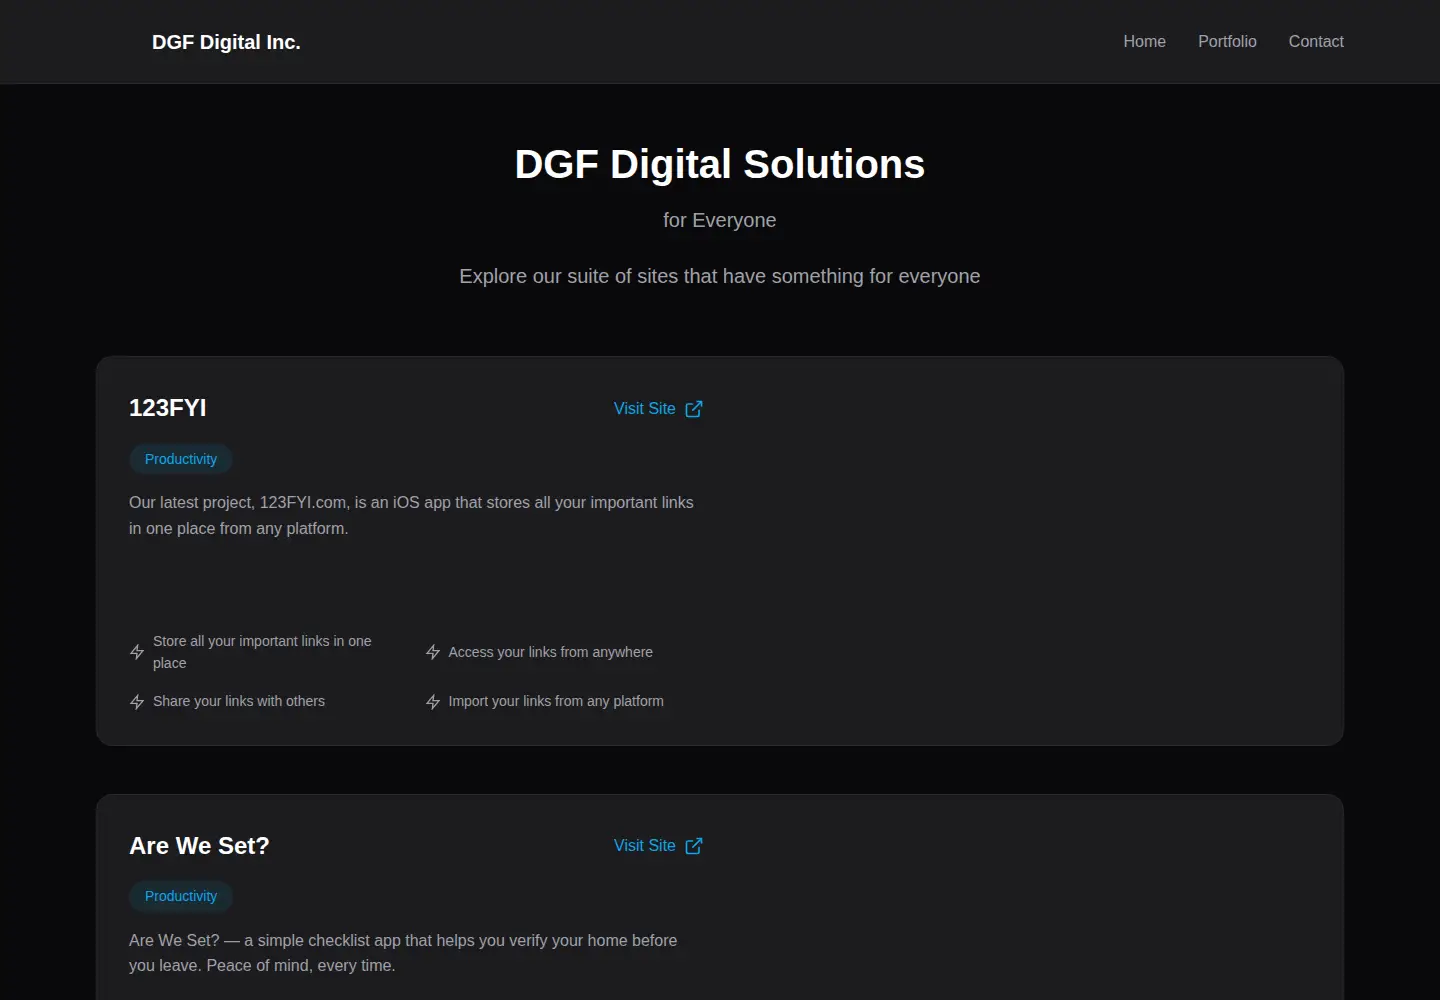Screen dimensions: 1440x1000
Task: Click lightning icon next to 'Store all your important links'
Action: click(137, 652)
